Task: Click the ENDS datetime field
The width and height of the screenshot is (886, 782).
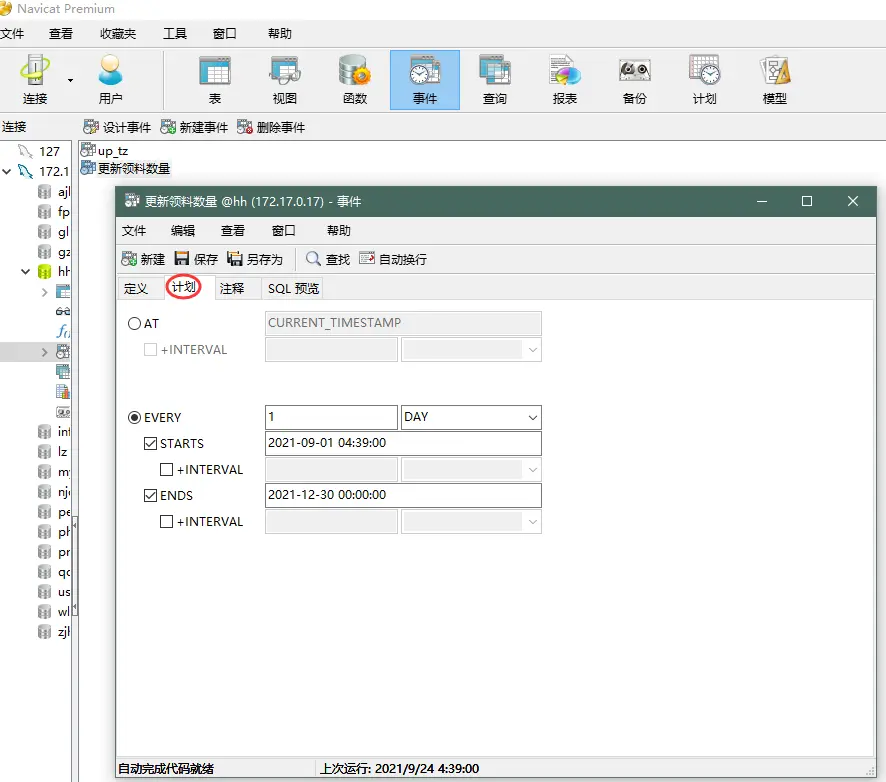Action: [403, 496]
